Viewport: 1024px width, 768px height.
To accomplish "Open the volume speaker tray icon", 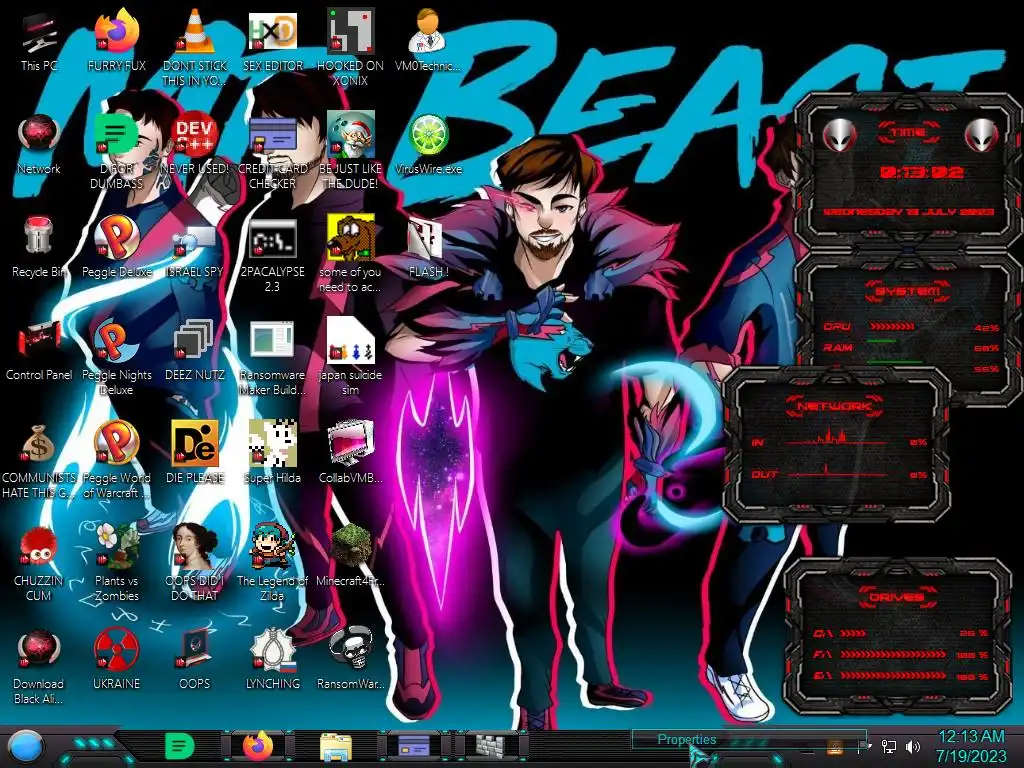I will click(913, 746).
